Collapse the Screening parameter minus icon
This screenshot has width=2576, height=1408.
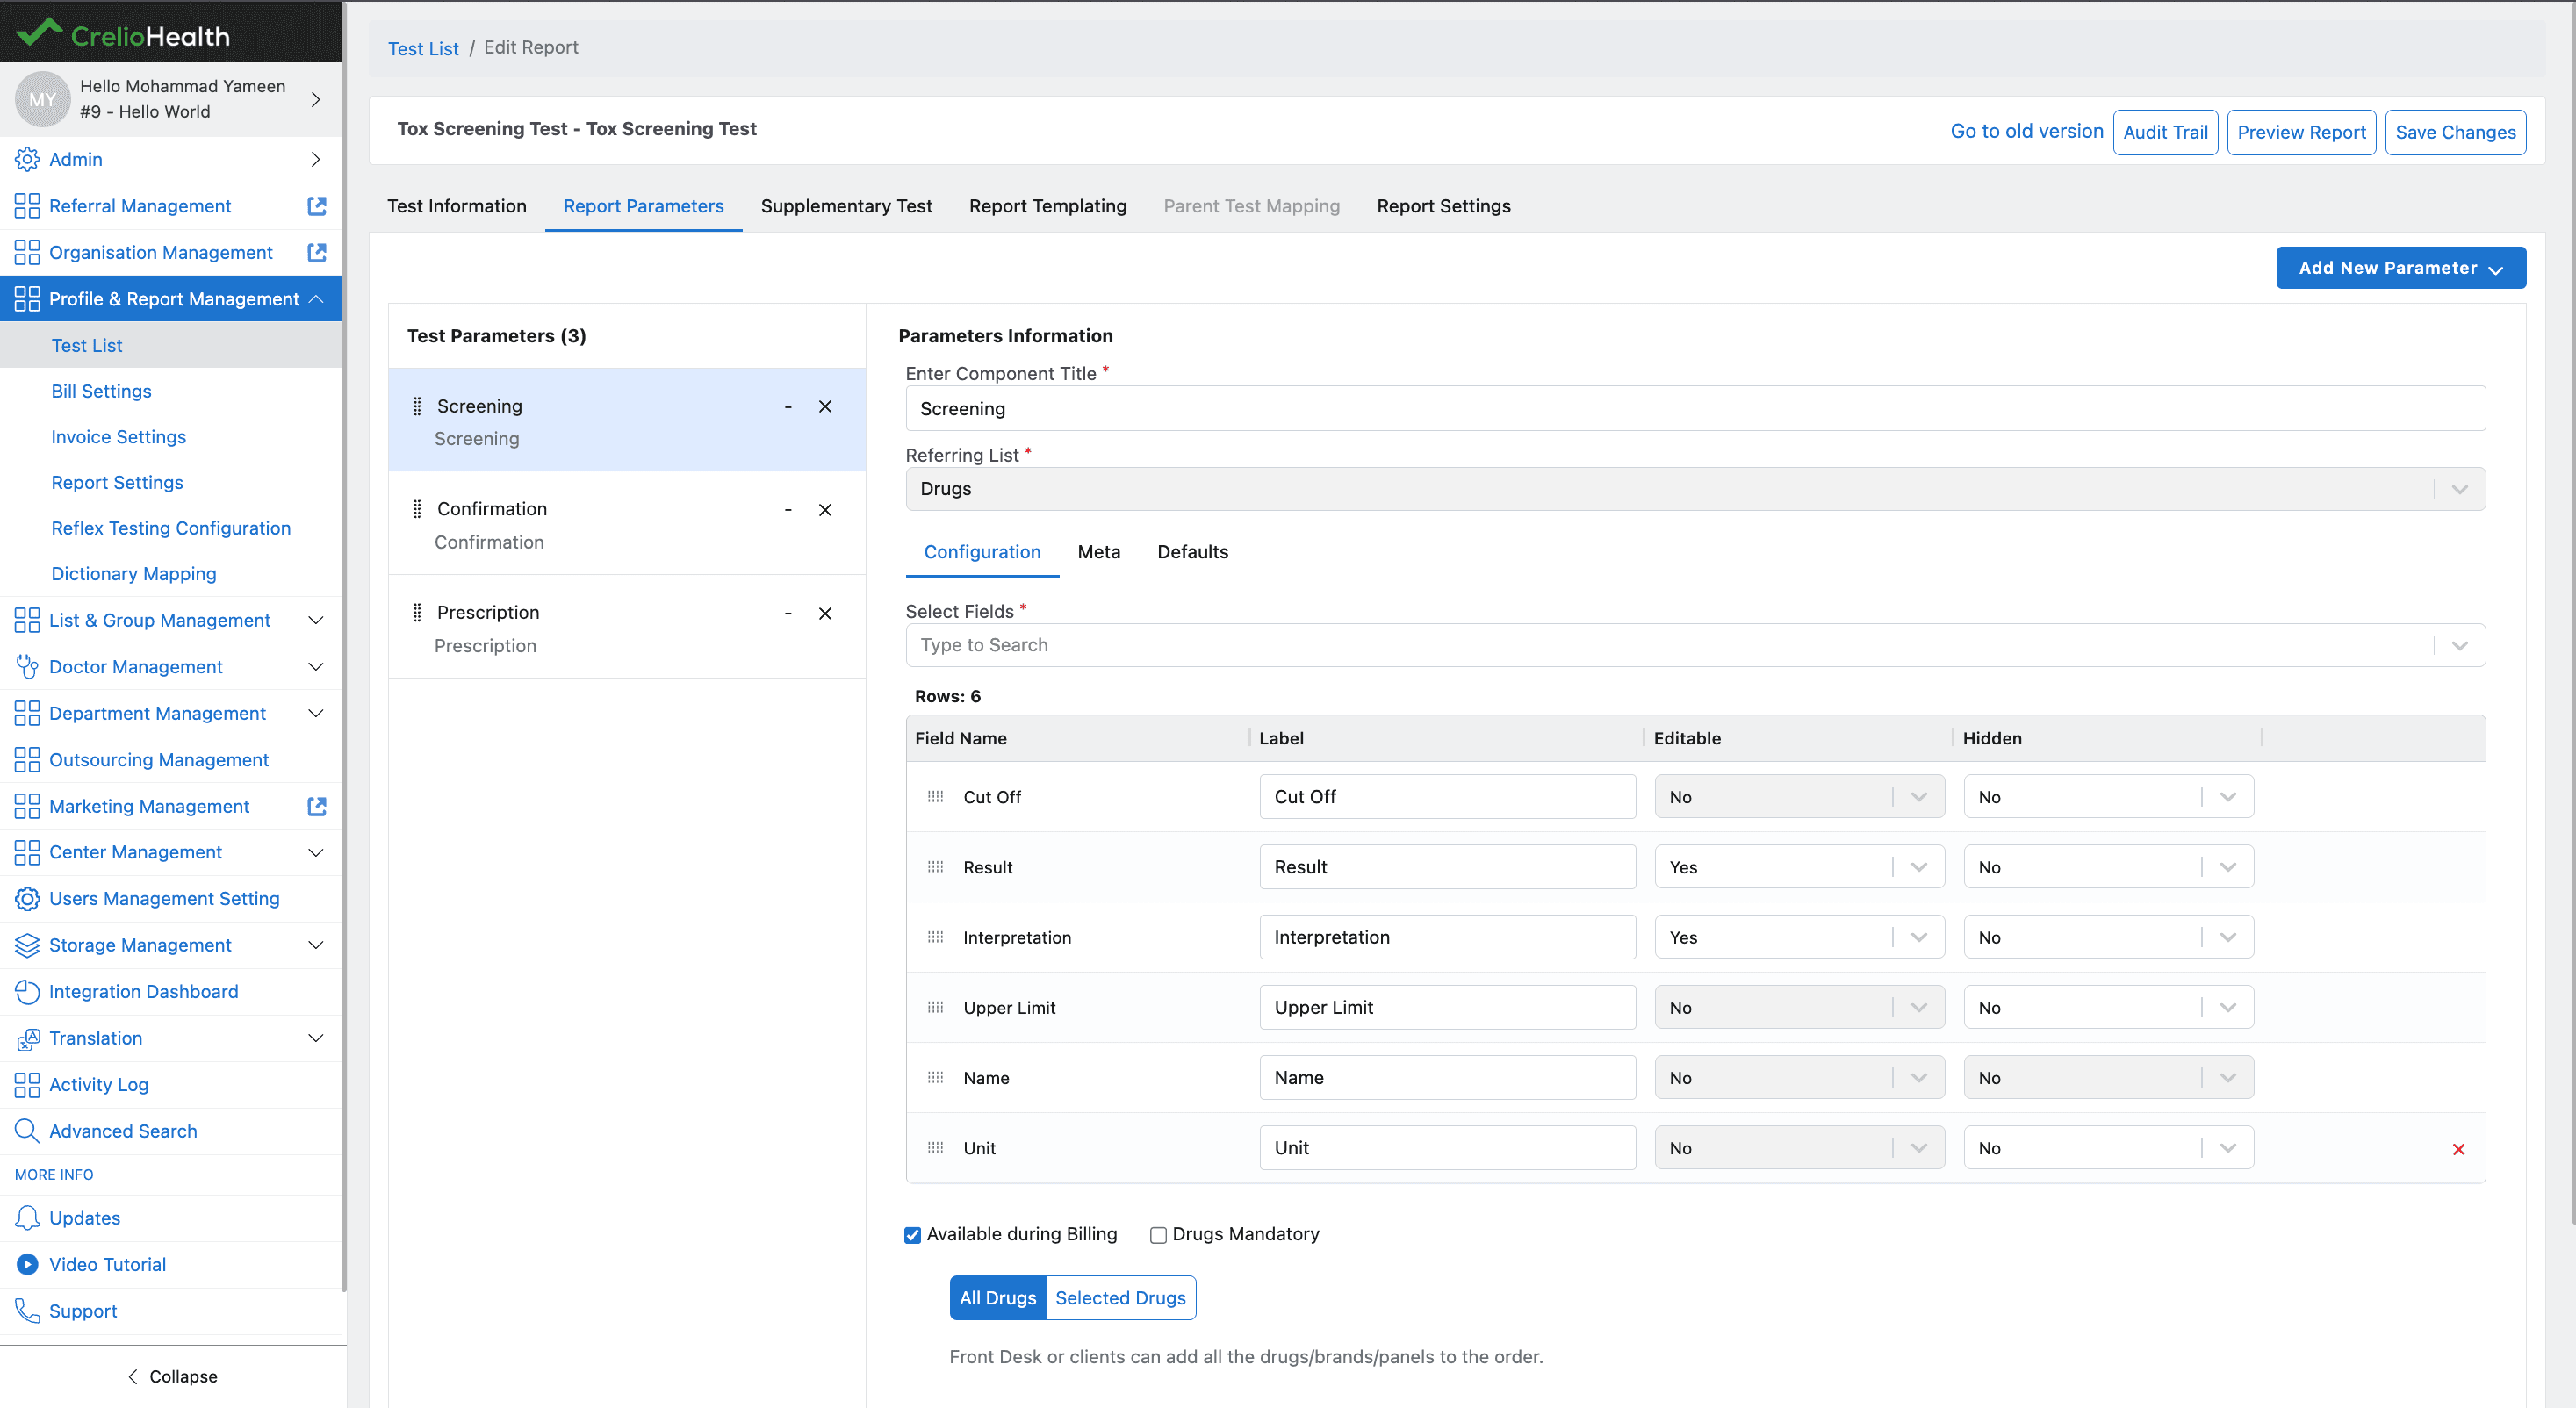pyautogui.click(x=788, y=407)
